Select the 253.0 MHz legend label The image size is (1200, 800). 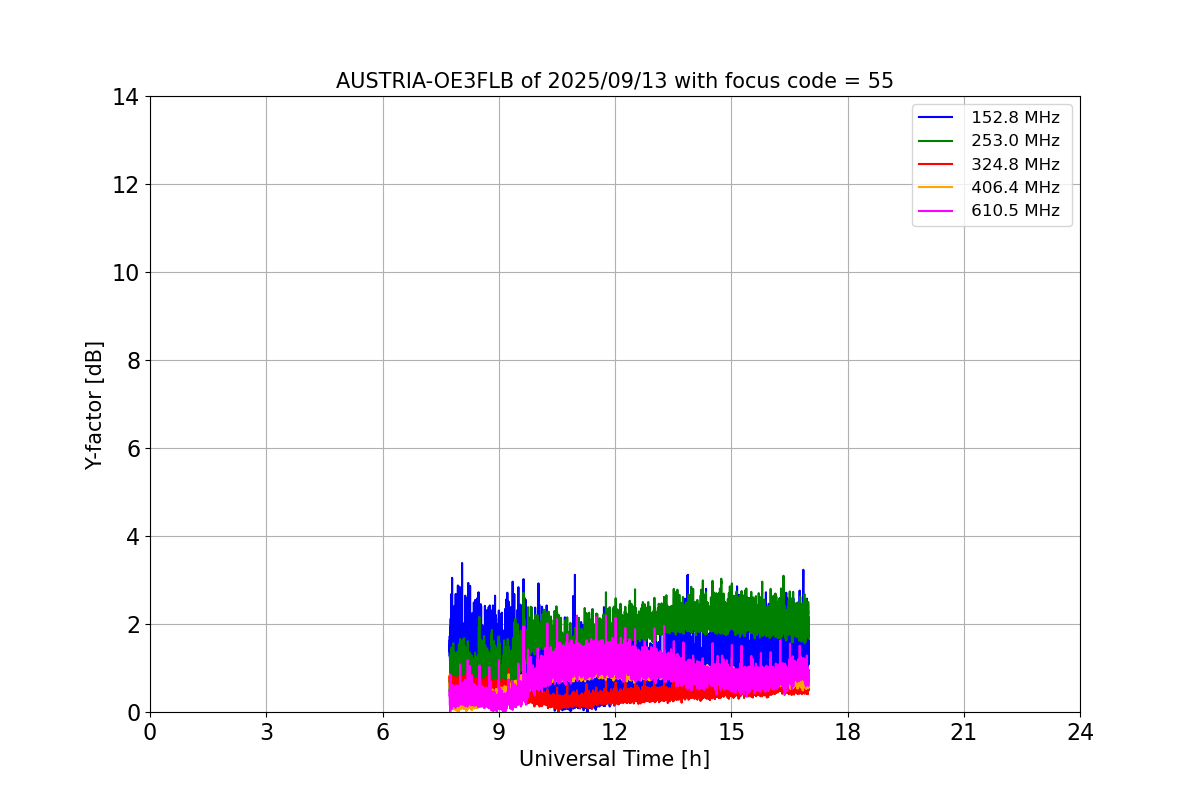(x=1015, y=141)
